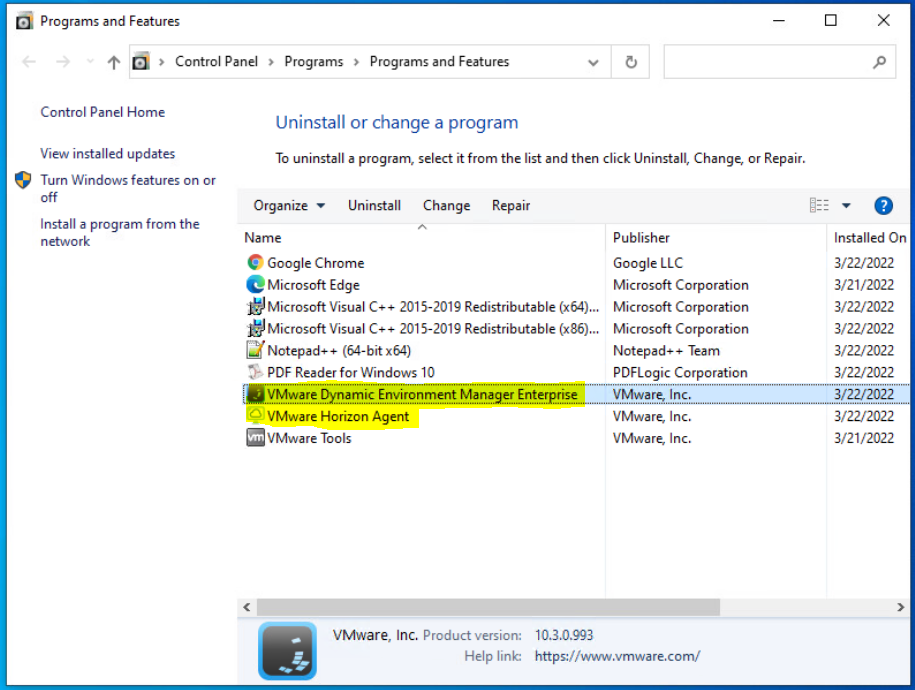Click the back navigation arrow
Viewport: 915px width, 690px height.
click(29, 62)
